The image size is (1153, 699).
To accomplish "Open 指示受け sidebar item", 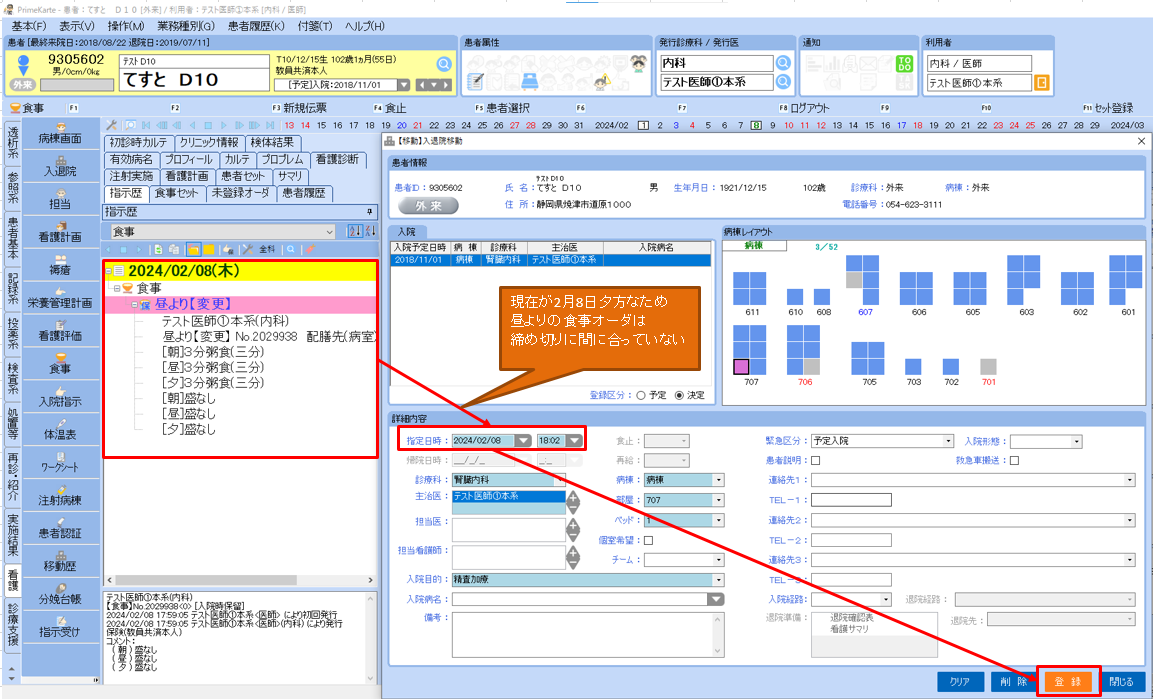I will pos(60,627).
